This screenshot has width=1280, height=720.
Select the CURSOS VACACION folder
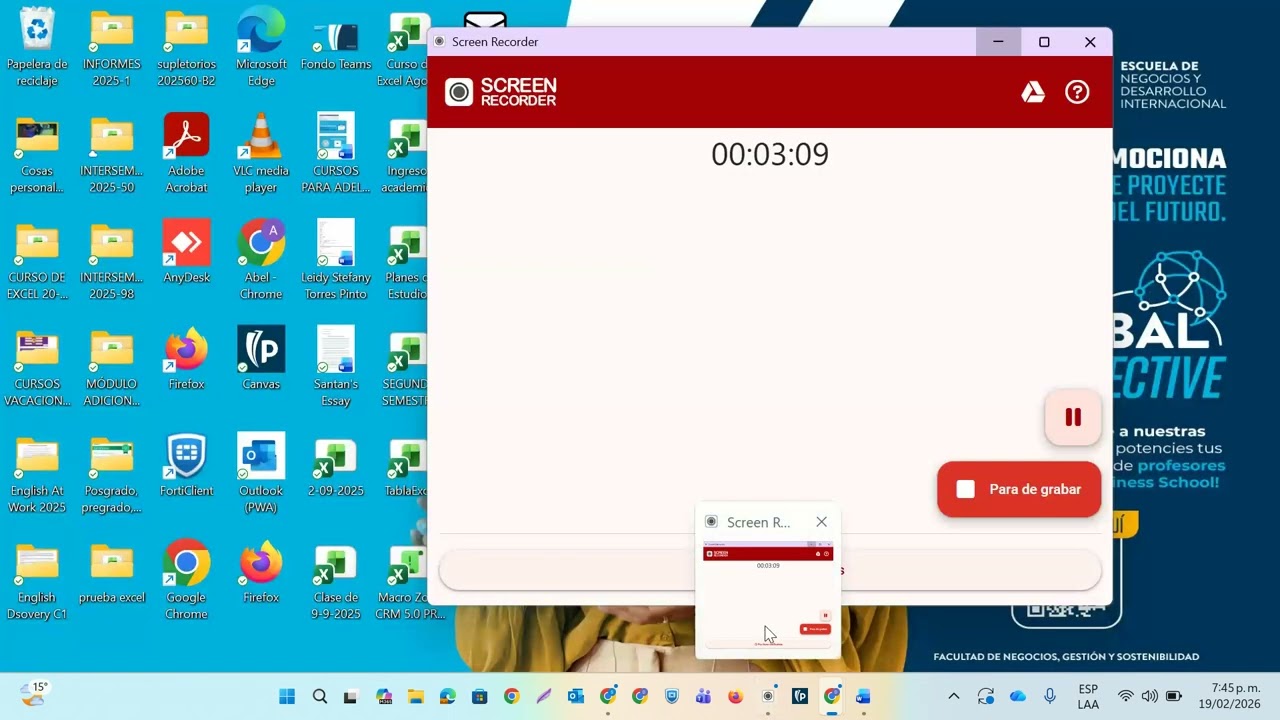pyautogui.click(x=37, y=368)
